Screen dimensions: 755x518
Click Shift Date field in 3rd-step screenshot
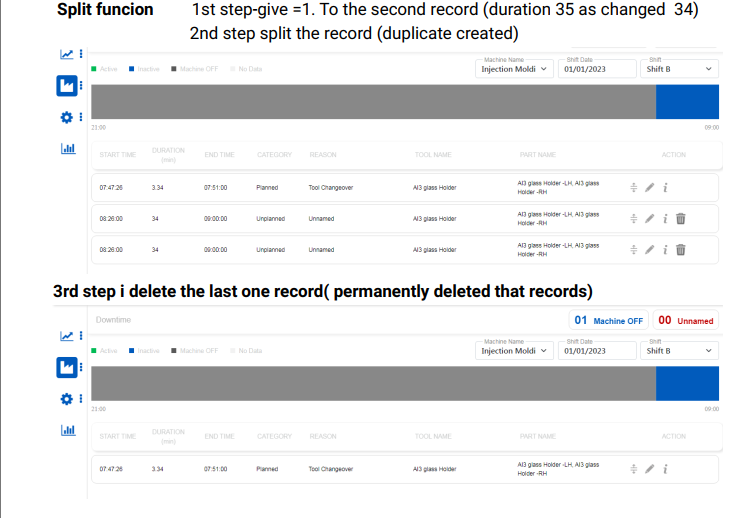coord(597,350)
